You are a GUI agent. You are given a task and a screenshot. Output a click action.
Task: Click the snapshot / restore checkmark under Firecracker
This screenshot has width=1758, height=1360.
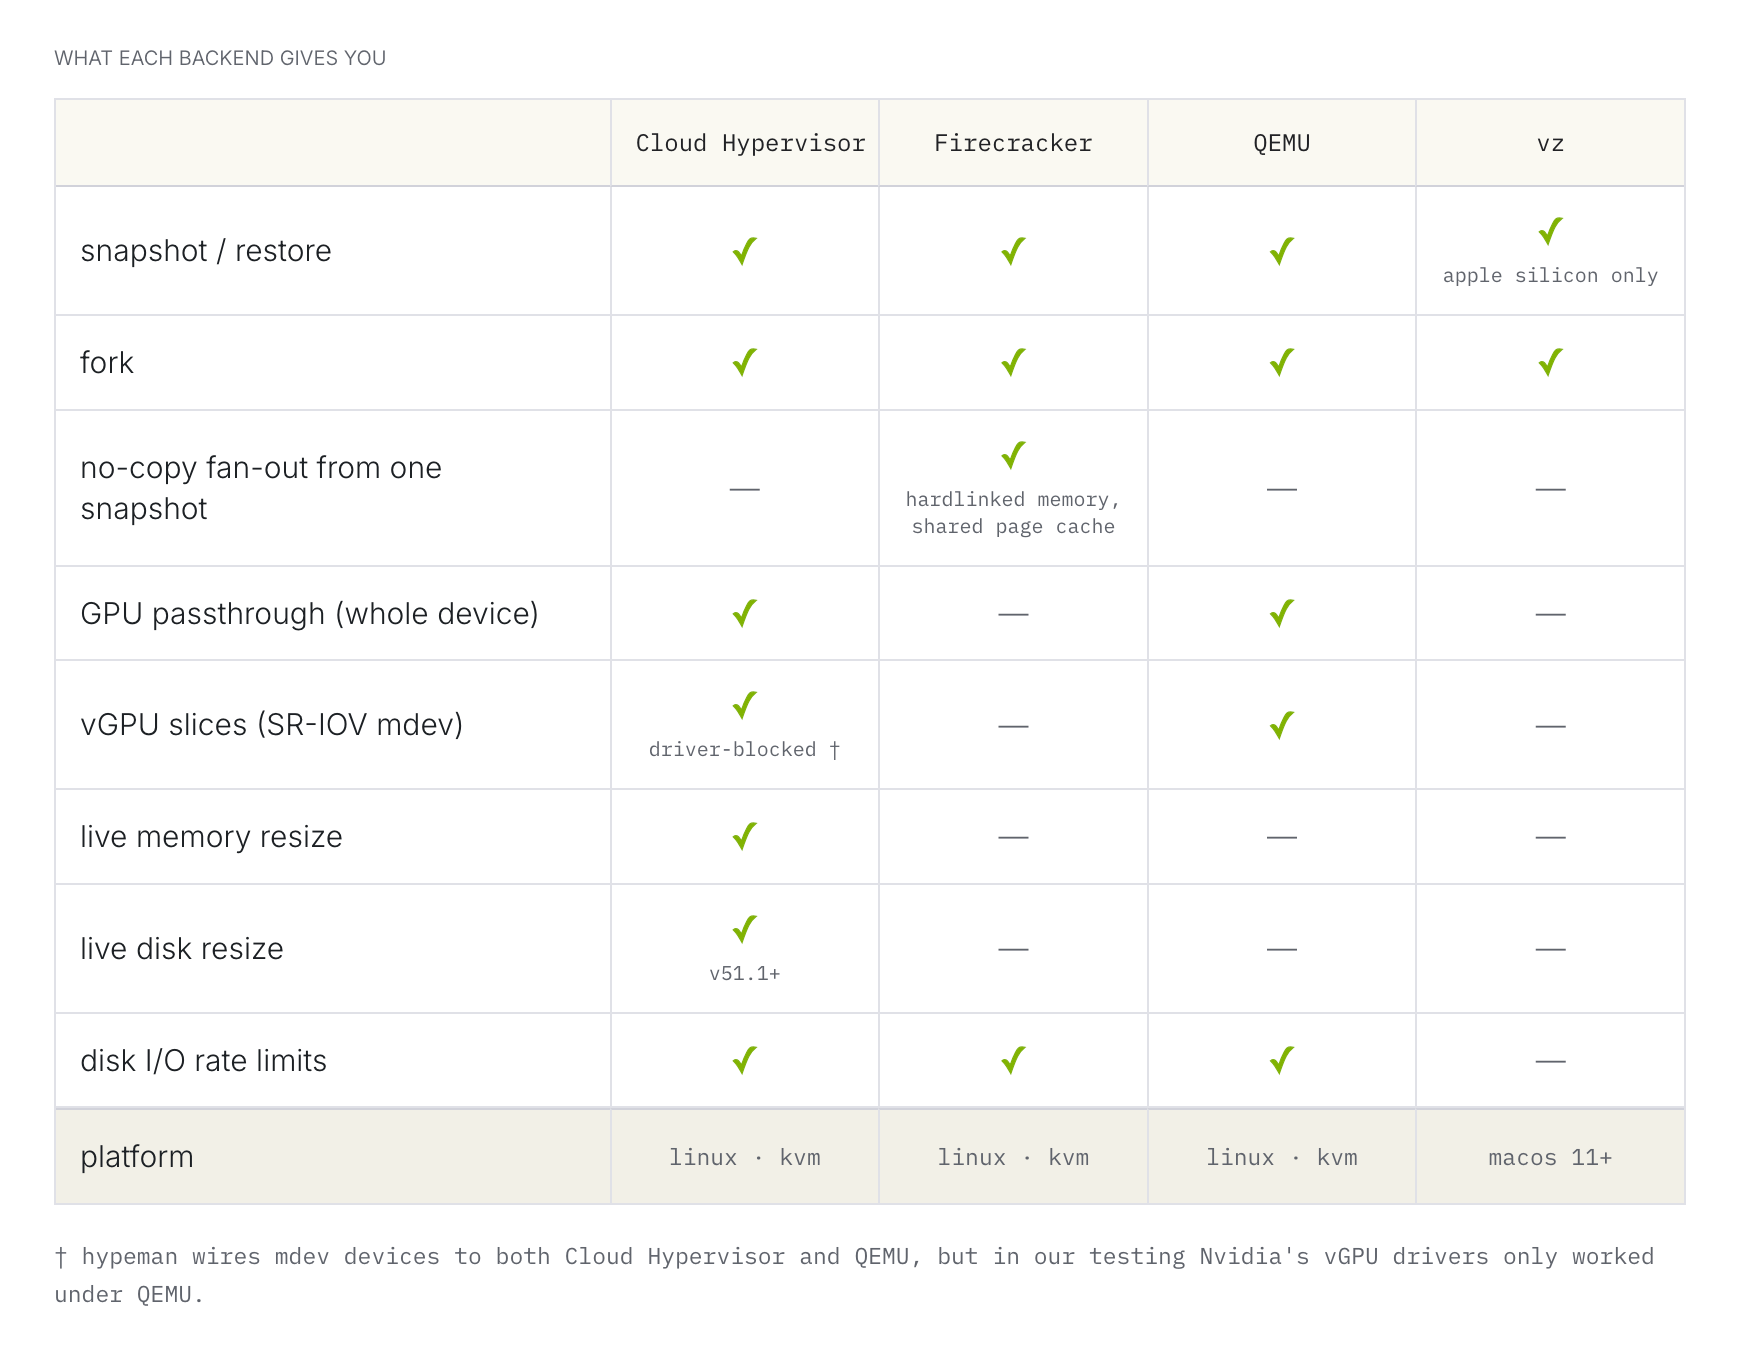coord(1013,251)
